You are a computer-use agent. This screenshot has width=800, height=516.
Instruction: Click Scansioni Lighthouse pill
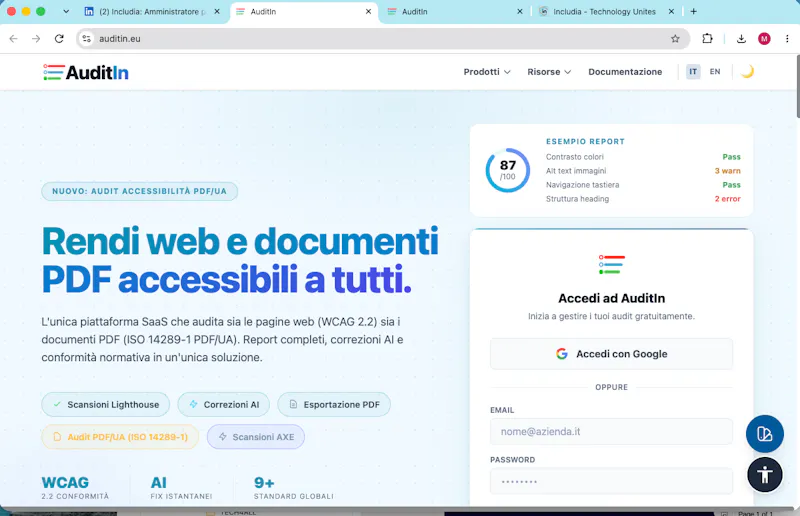click(106, 404)
